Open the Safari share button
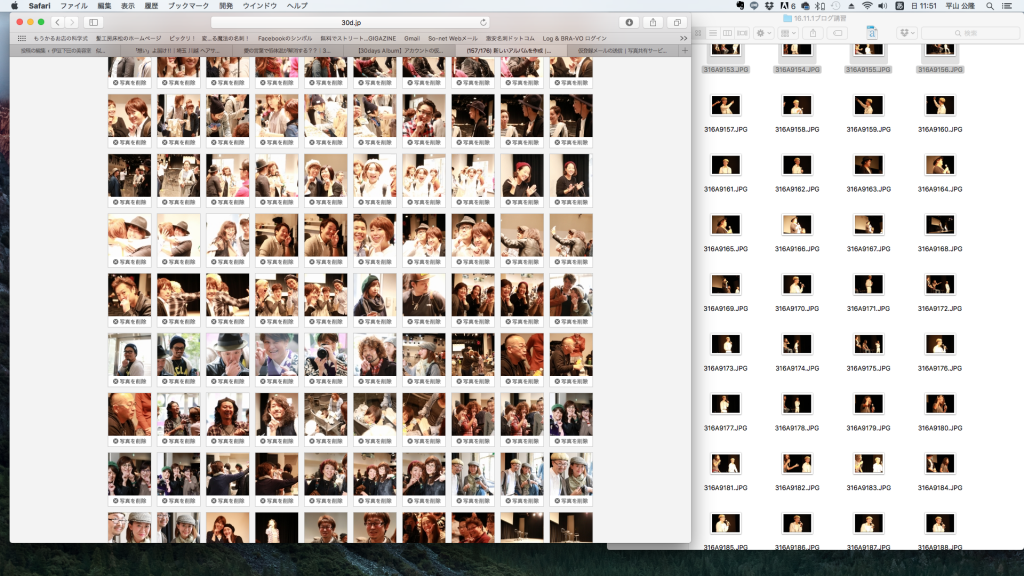The width and height of the screenshot is (1024, 576). pos(653,22)
